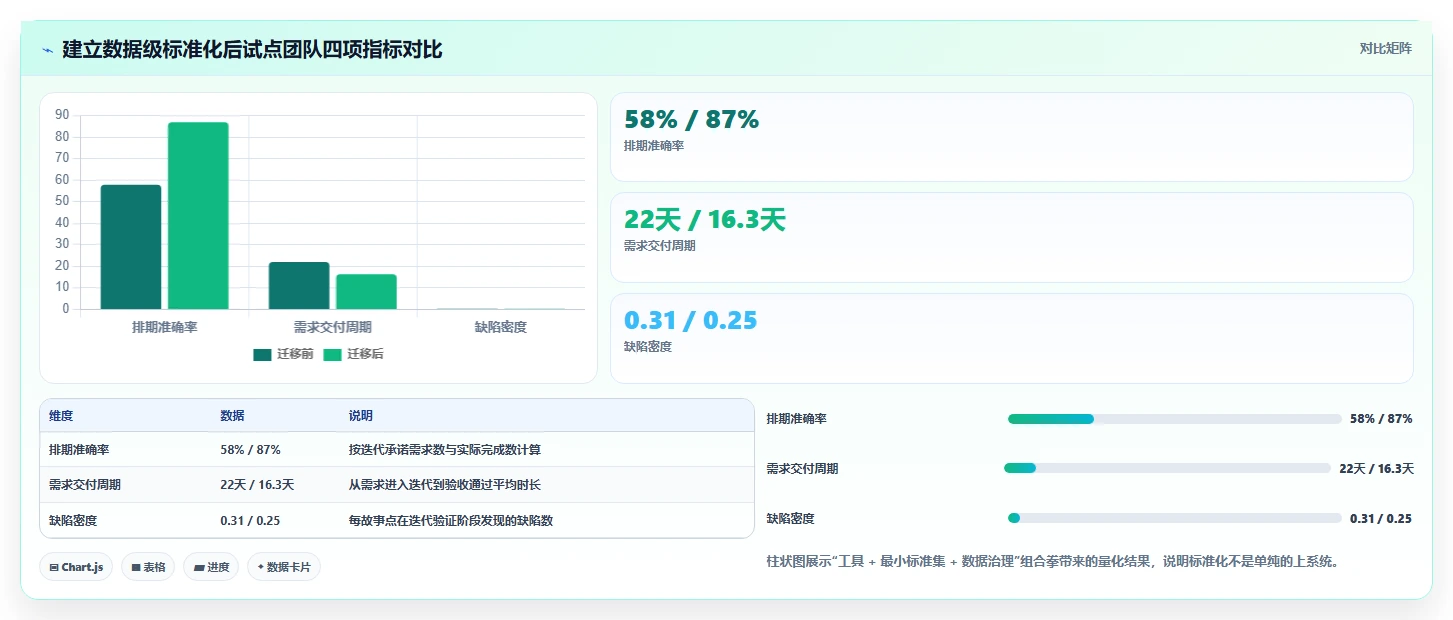This screenshot has height=620, width=1453.
Task: Click the 排期准确率 progress row label
Action: tap(797, 419)
